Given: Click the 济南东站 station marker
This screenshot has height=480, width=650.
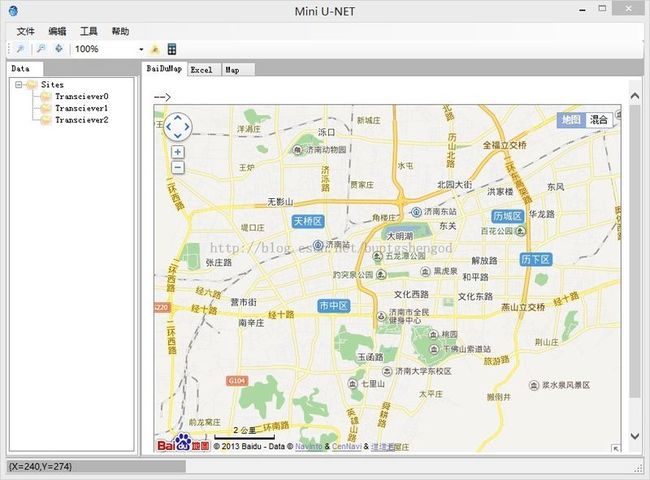Looking at the screenshot, I should click(416, 212).
